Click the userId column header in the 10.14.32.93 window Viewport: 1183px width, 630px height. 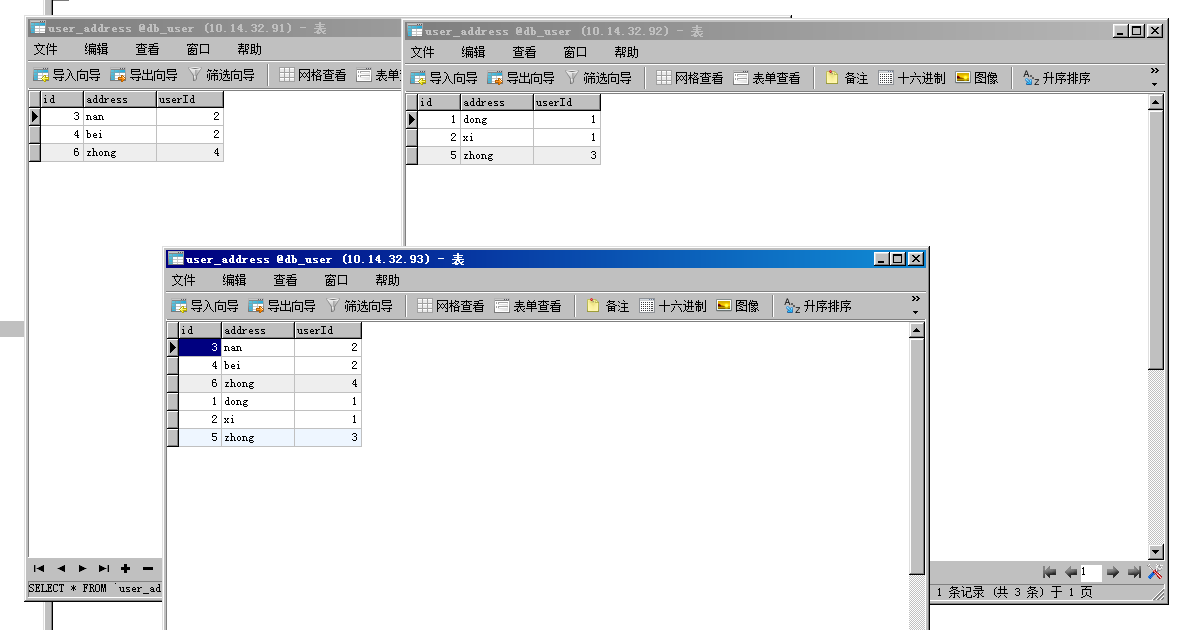pos(328,330)
